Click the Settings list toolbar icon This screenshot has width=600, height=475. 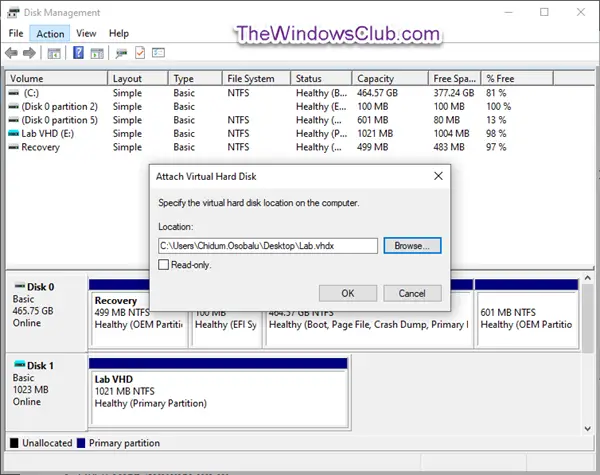coord(158,52)
